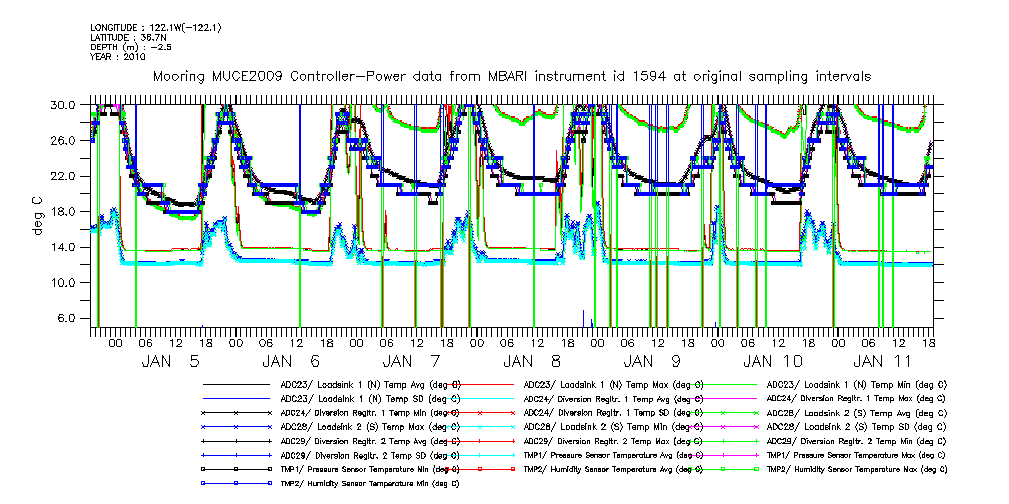Click the JAN 11 date label
Image resolution: width=1009 pixels, height=504 pixels.
click(888, 360)
